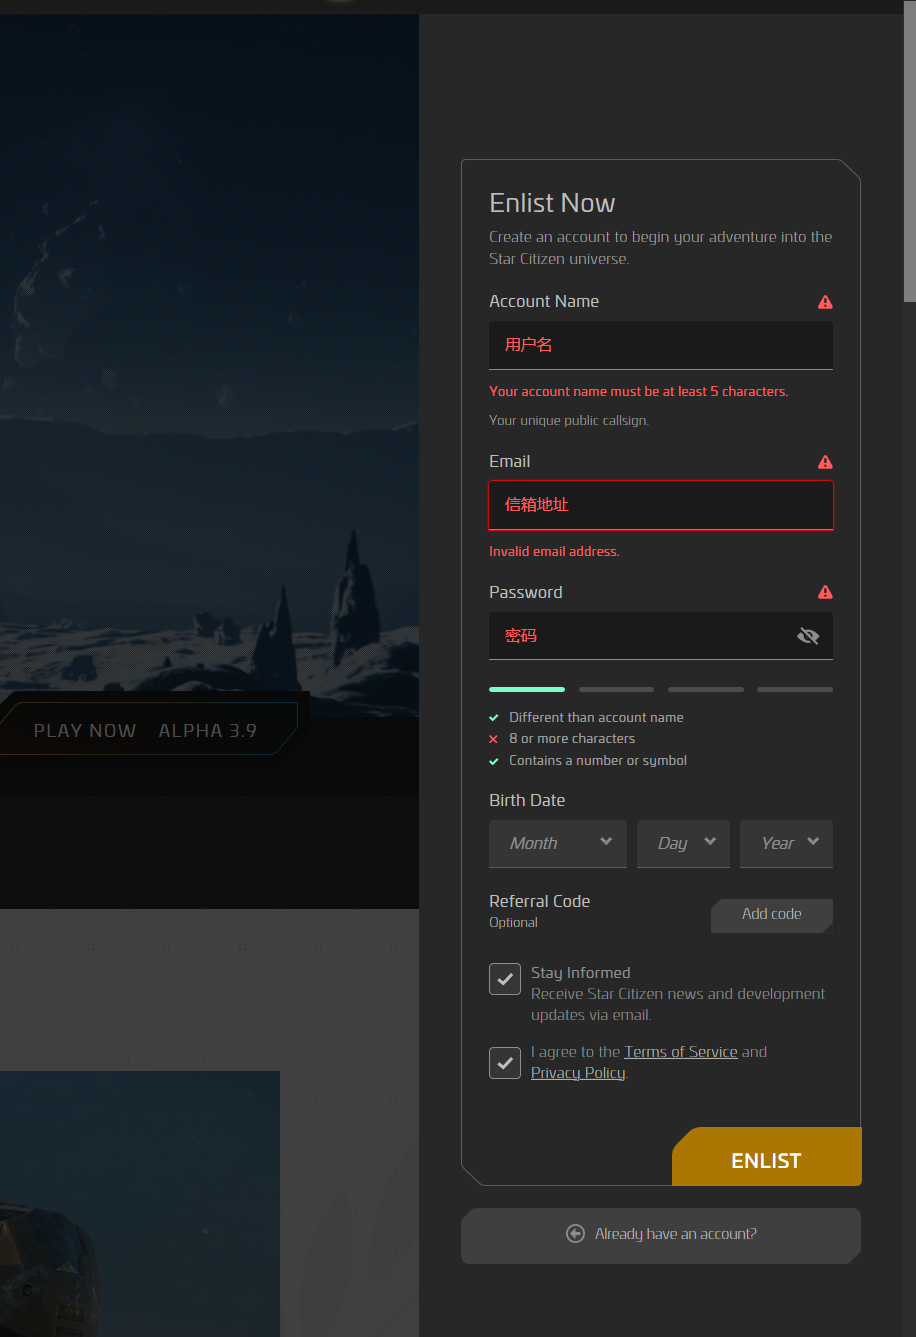Uncheck the Terms of Service agreement checkbox
The image size is (916, 1337).
505,1063
